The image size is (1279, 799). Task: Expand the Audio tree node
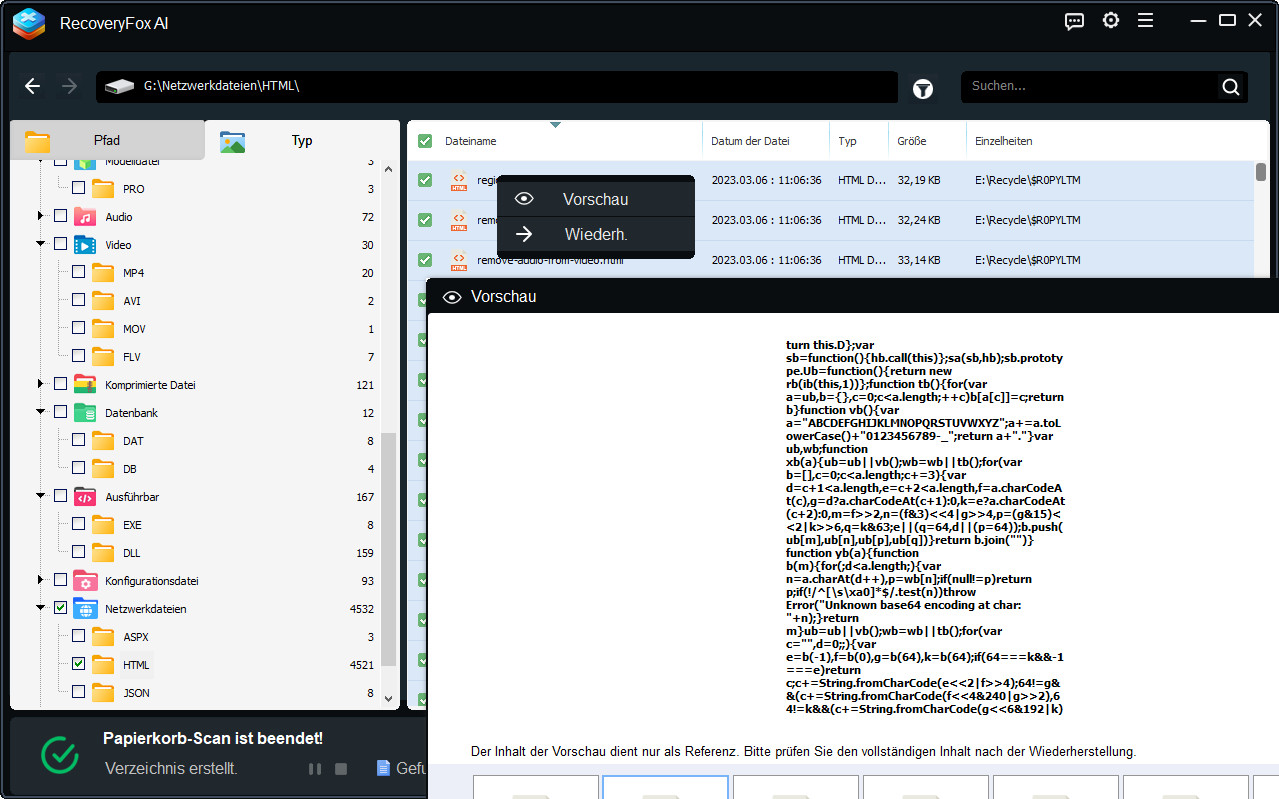[x=41, y=217]
